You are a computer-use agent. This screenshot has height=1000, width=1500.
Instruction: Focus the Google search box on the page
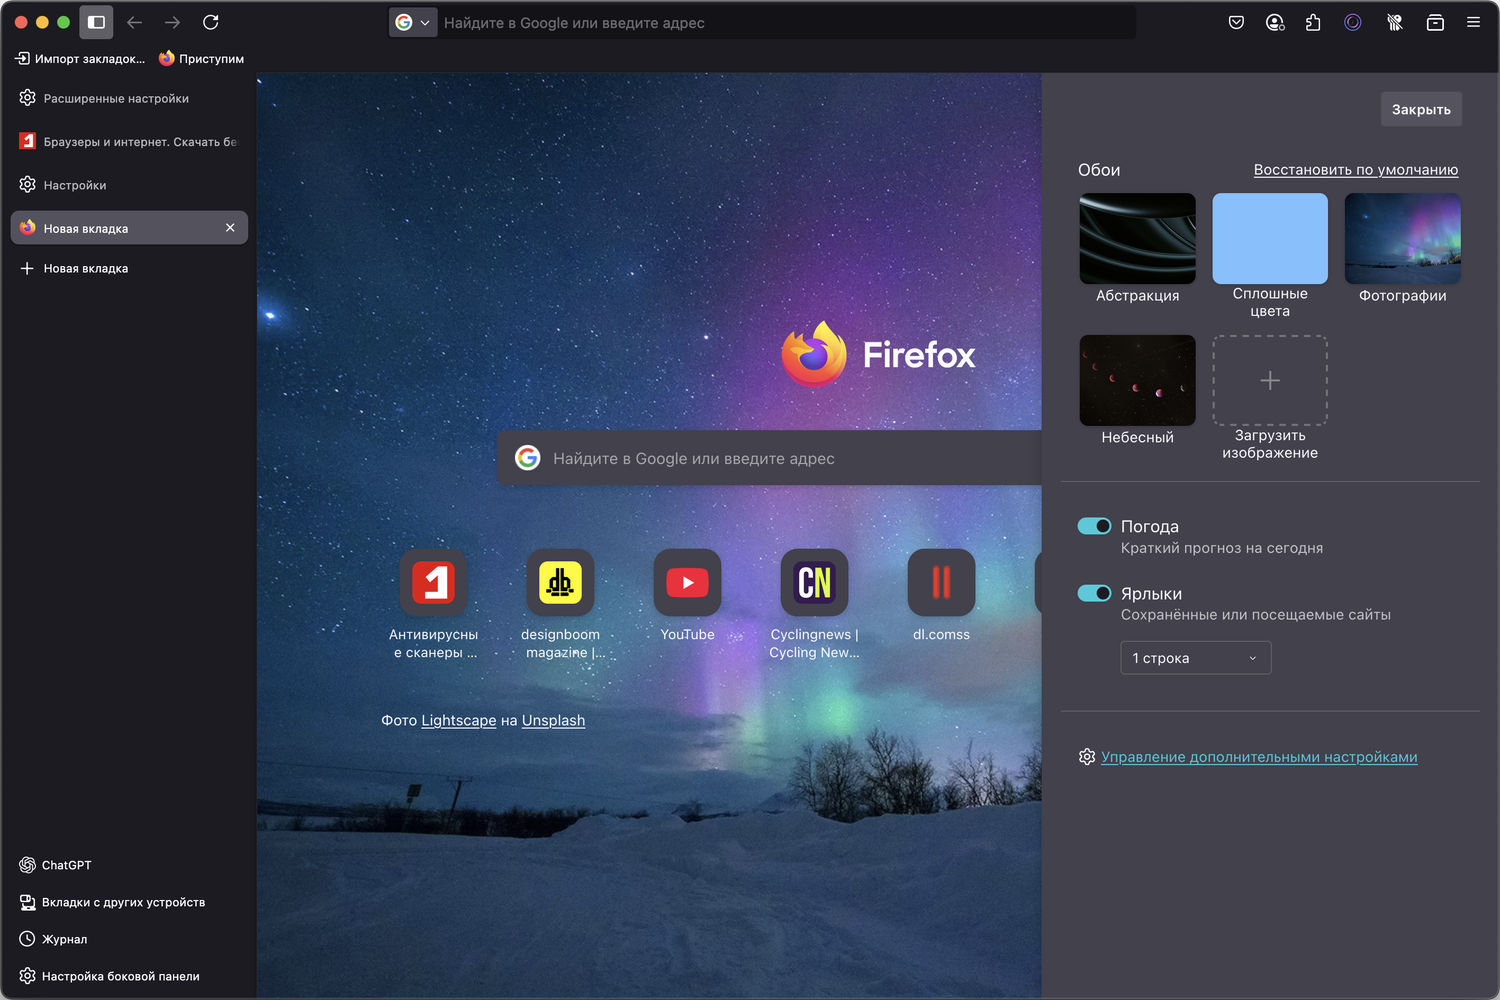tap(770, 458)
